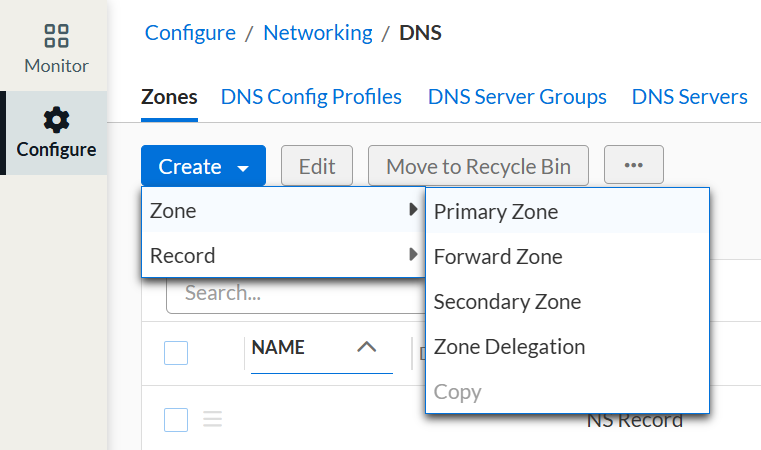Select Secondary Zone menu entry
This screenshot has height=450, width=761.
506,301
